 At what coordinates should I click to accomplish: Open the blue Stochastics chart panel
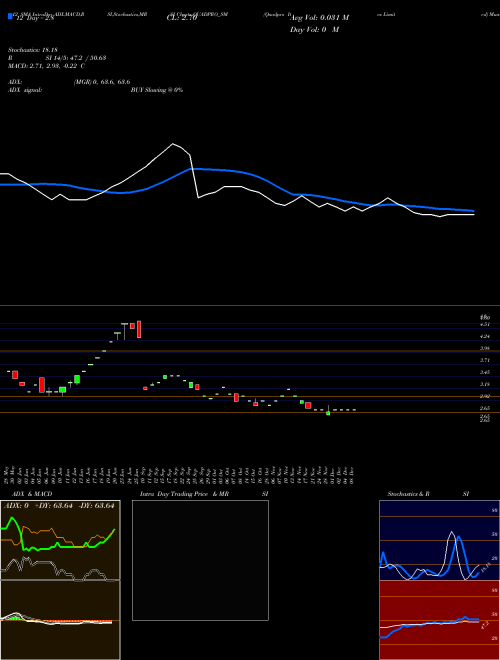(x=439, y=540)
